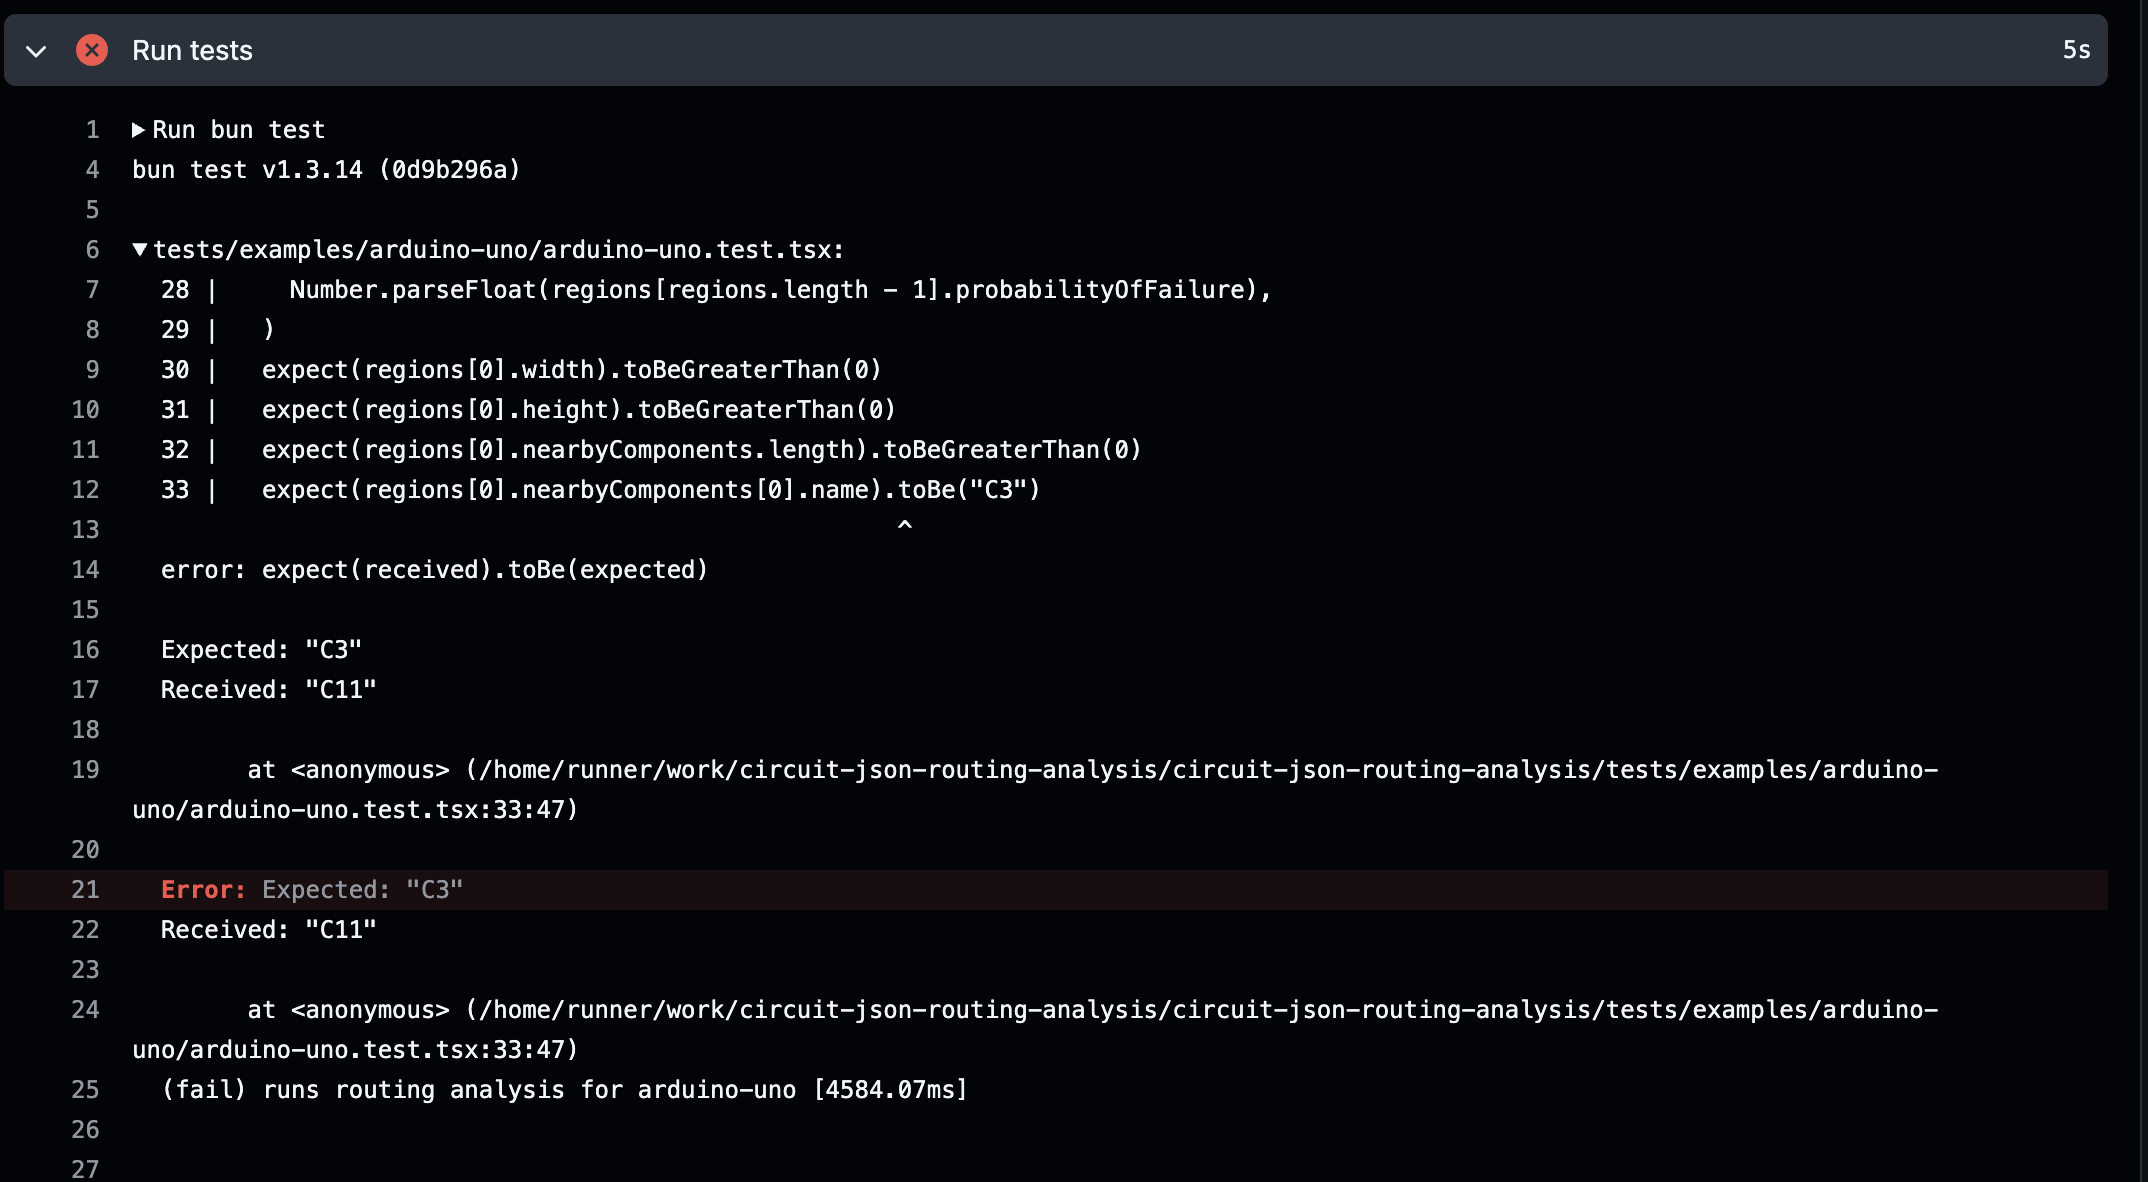Click the highlighted Error: Expected "C3" line
The image size is (2148, 1182).
click(x=1056, y=890)
